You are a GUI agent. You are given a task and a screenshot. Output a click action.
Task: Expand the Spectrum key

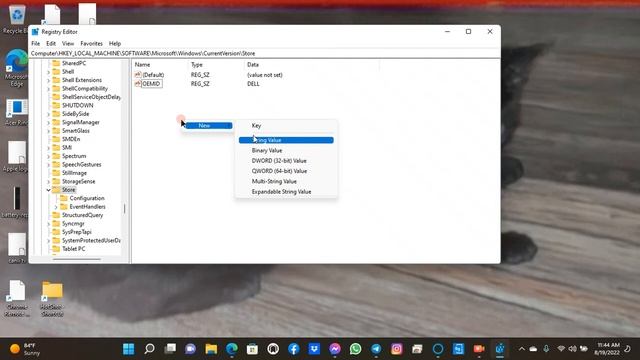click(49, 156)
